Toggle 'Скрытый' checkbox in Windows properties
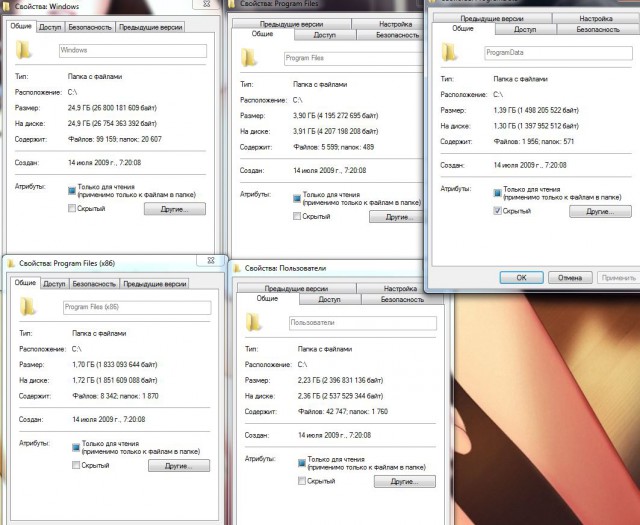Screen dimensions: 640x525 72,208
